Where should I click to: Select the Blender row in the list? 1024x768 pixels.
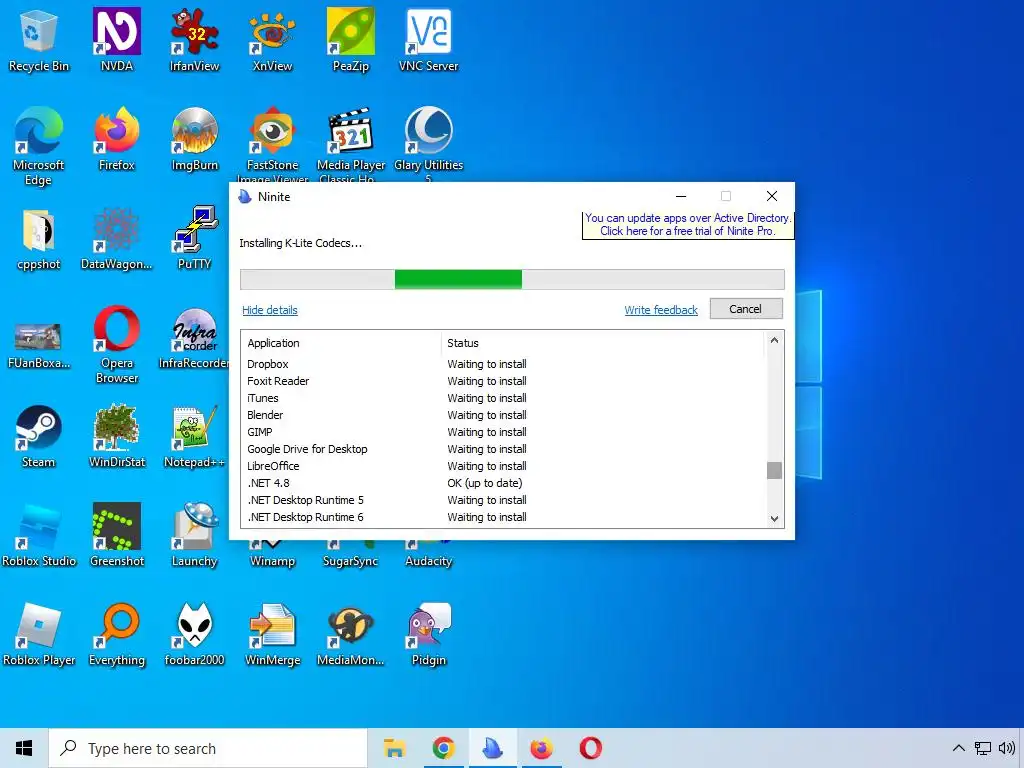tap(504, 415)
